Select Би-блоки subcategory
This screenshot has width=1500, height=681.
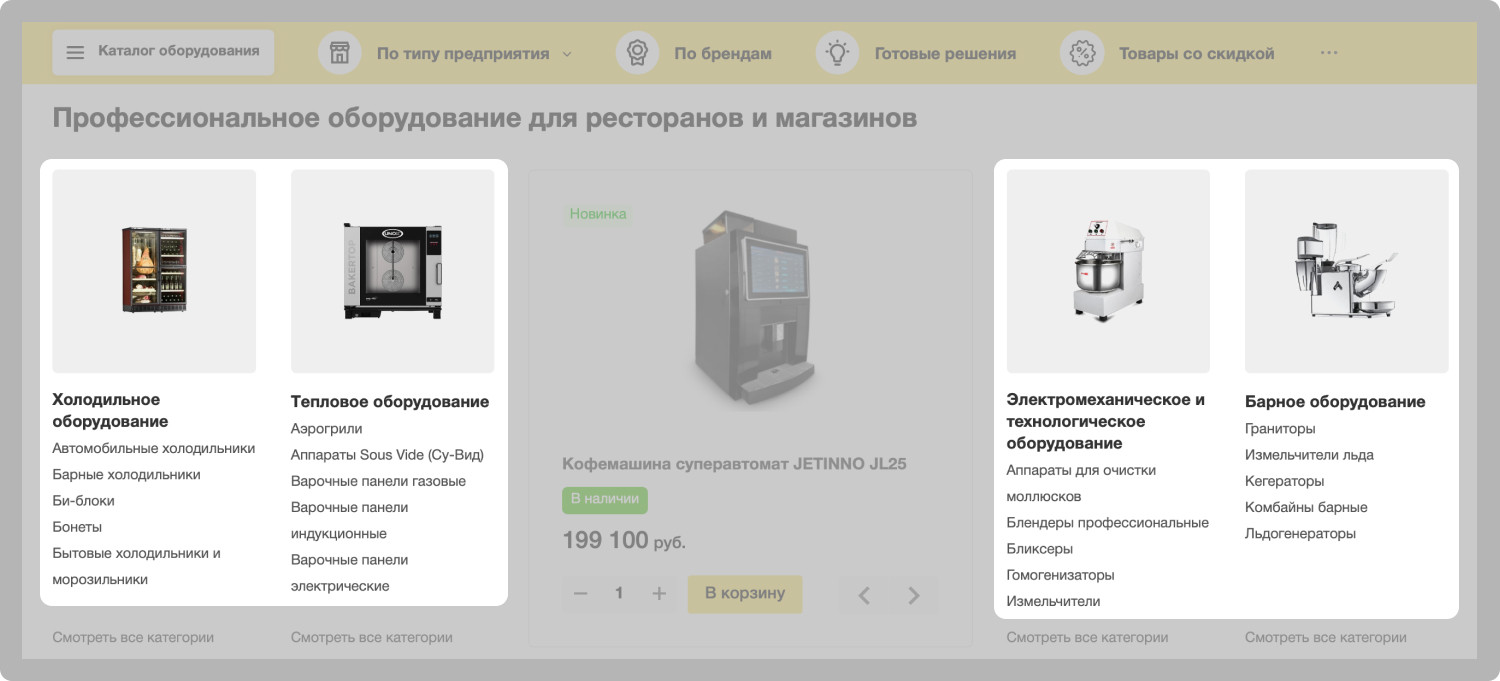(x=84, y=501)
